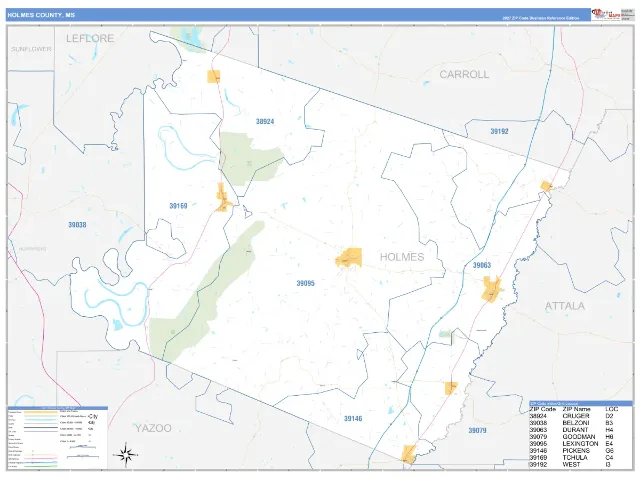Viewport: 640px width, 480px height.
Task: Click GOODMAN in the ZIP index table
Action: [579, 437]
